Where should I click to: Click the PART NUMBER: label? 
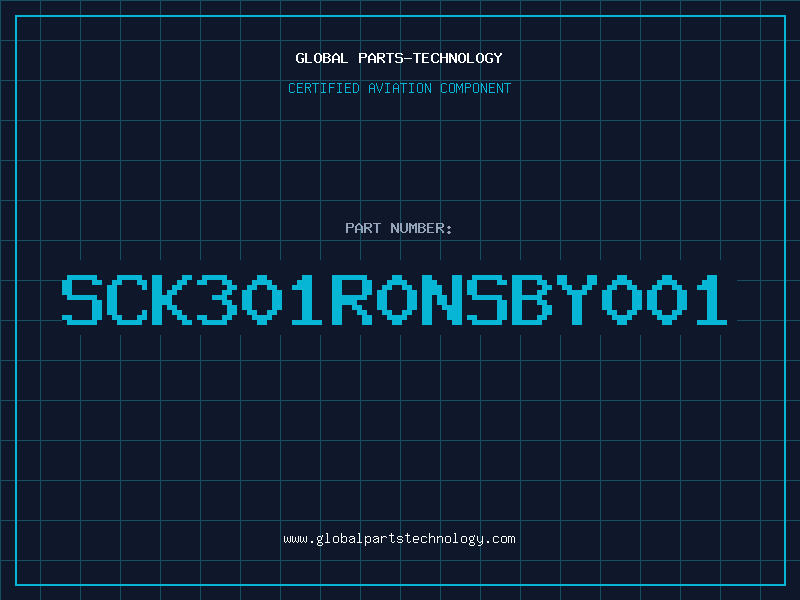tap(398, 228)
